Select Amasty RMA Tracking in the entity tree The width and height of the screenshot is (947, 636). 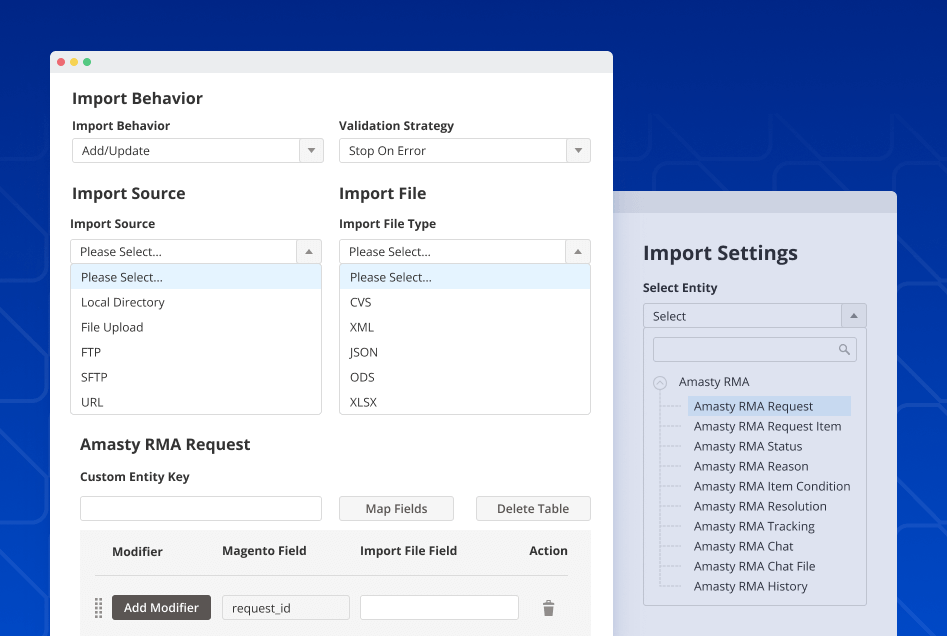[753, 526]
